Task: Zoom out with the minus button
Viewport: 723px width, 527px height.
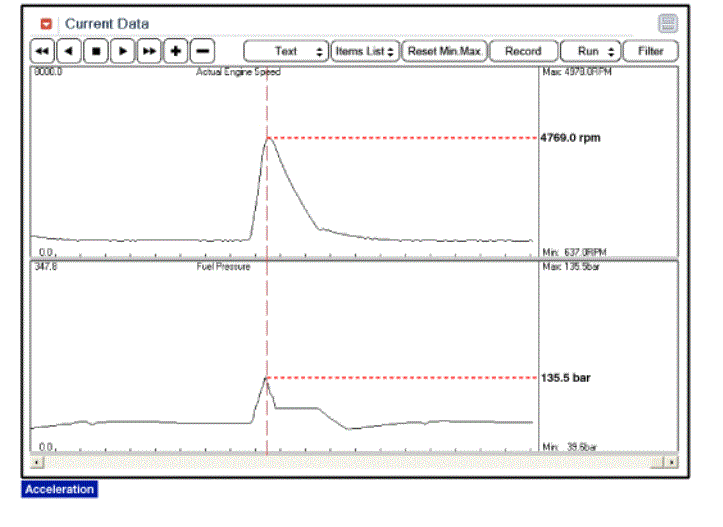Action: pyautogui.click(x=201, y=51)
